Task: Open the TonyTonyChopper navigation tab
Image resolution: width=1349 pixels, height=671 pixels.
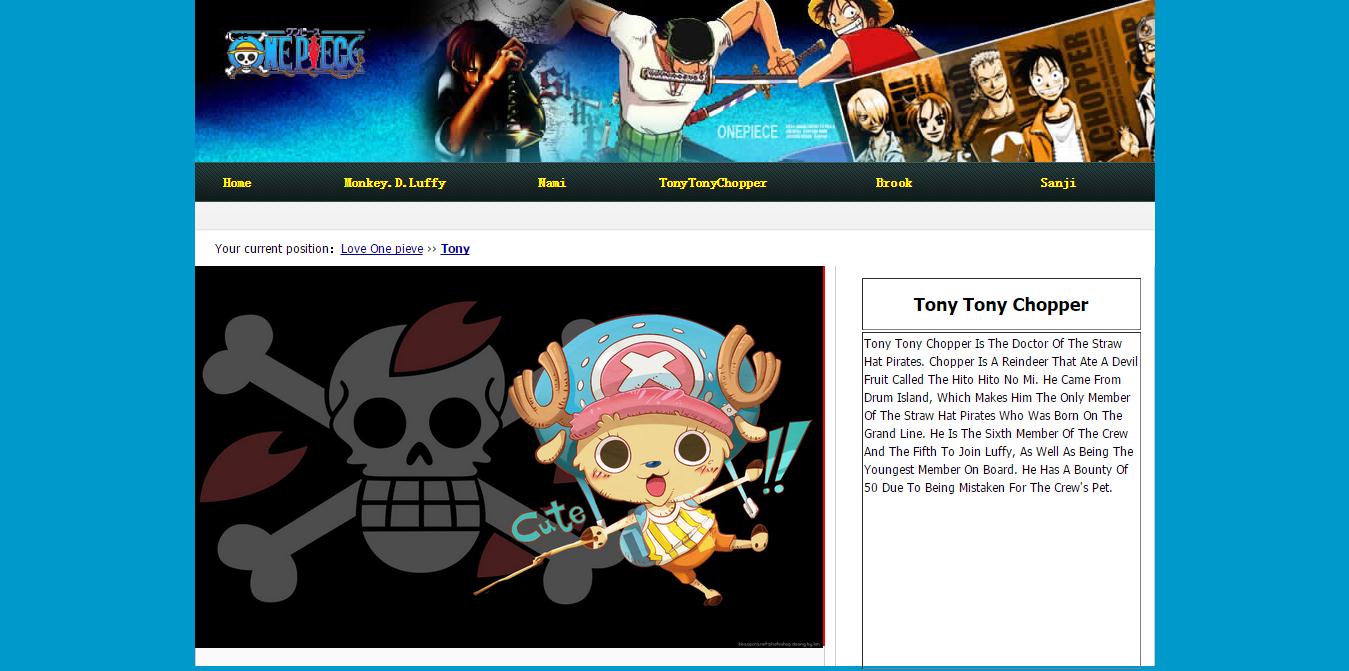Action: [x=712, y=183]
